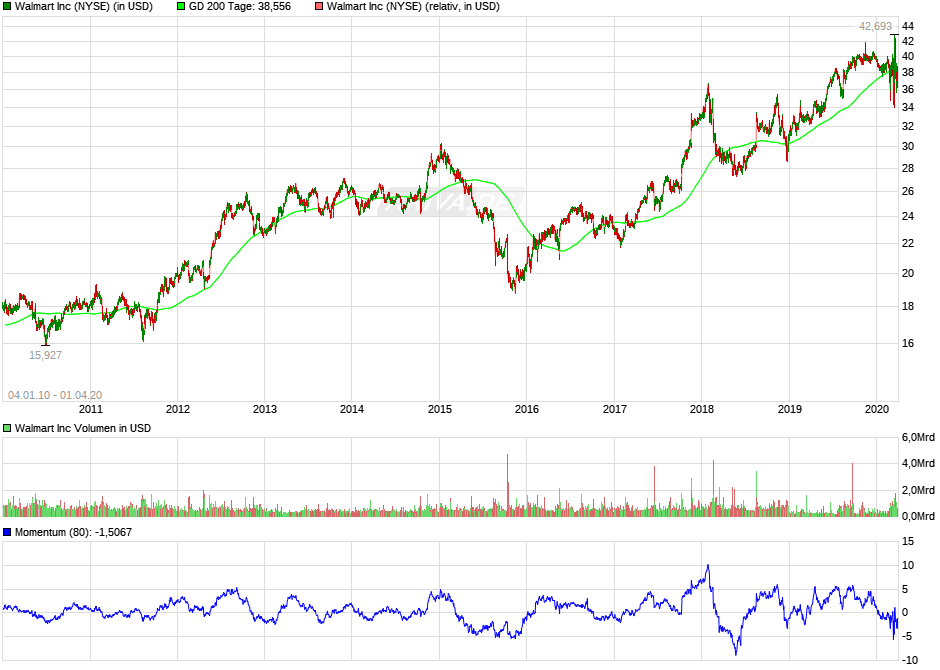Click the 26 price axis label
The height and width of the screenshot is (670, 940).
click(908, 192)
